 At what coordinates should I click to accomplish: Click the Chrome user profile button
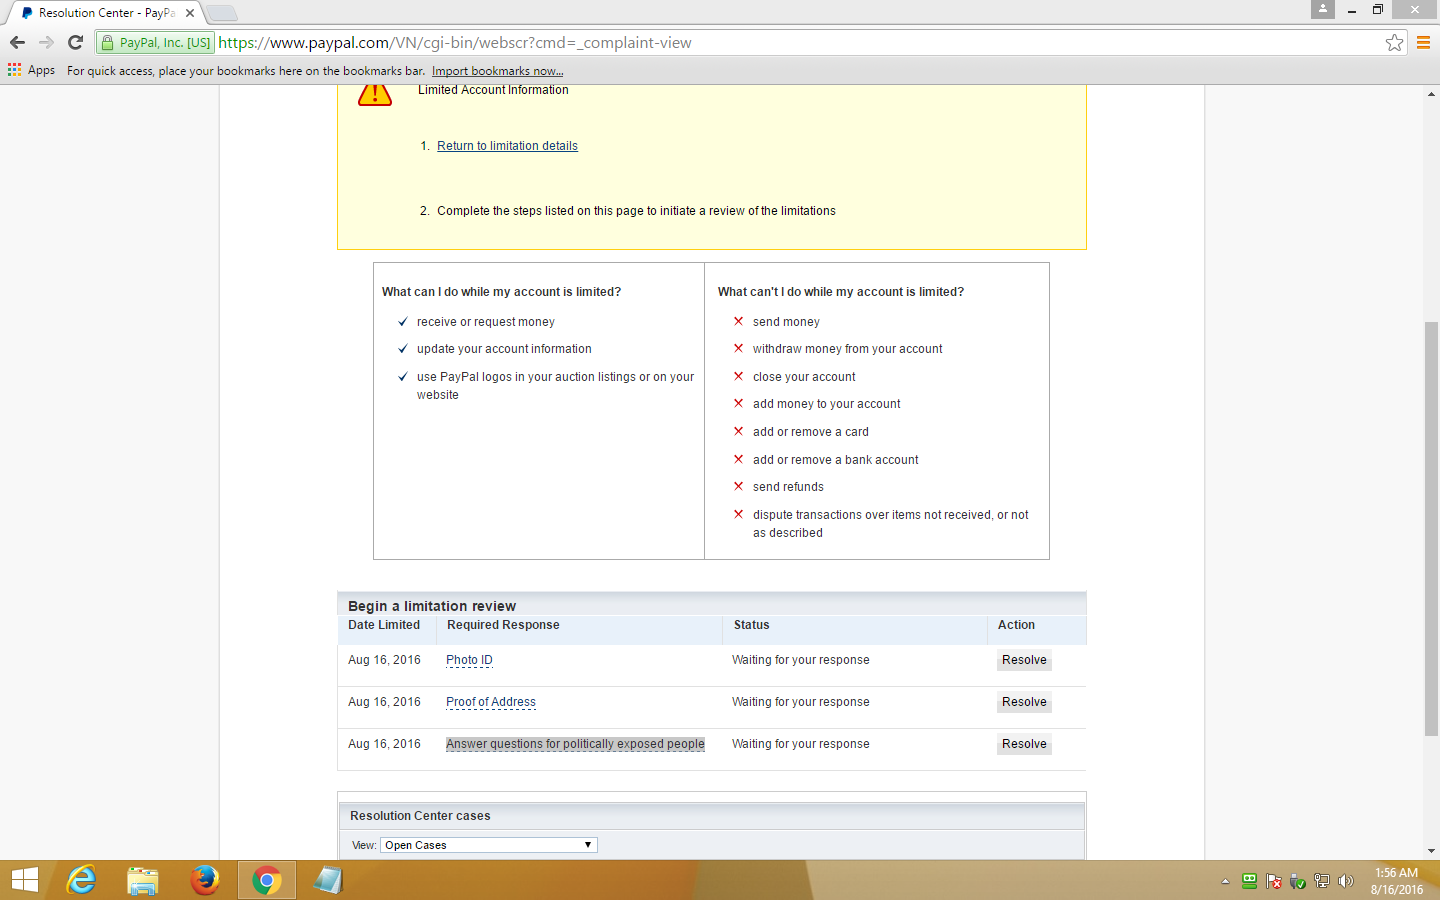pos(1323,9)
